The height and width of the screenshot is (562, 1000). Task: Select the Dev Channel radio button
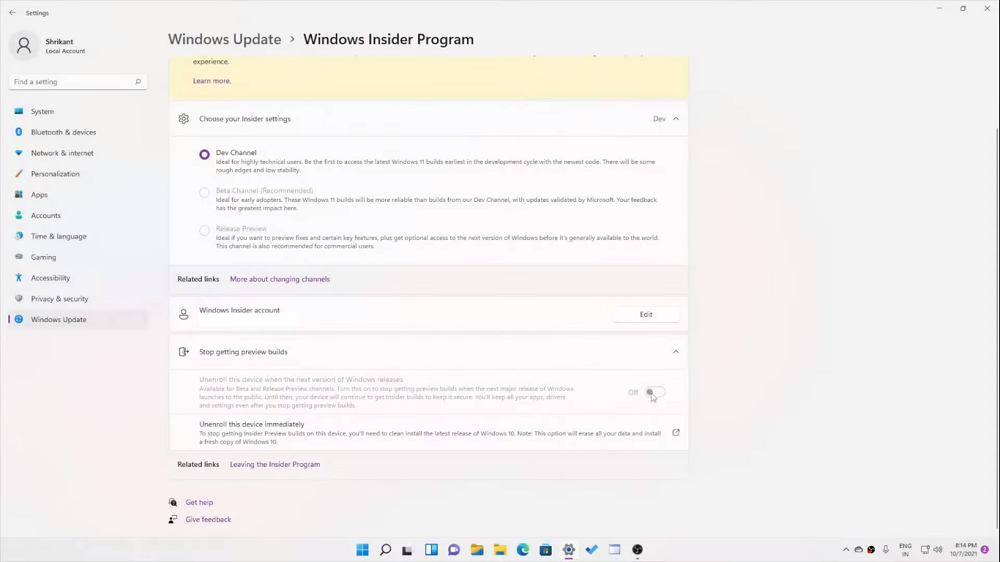(204, 154)
